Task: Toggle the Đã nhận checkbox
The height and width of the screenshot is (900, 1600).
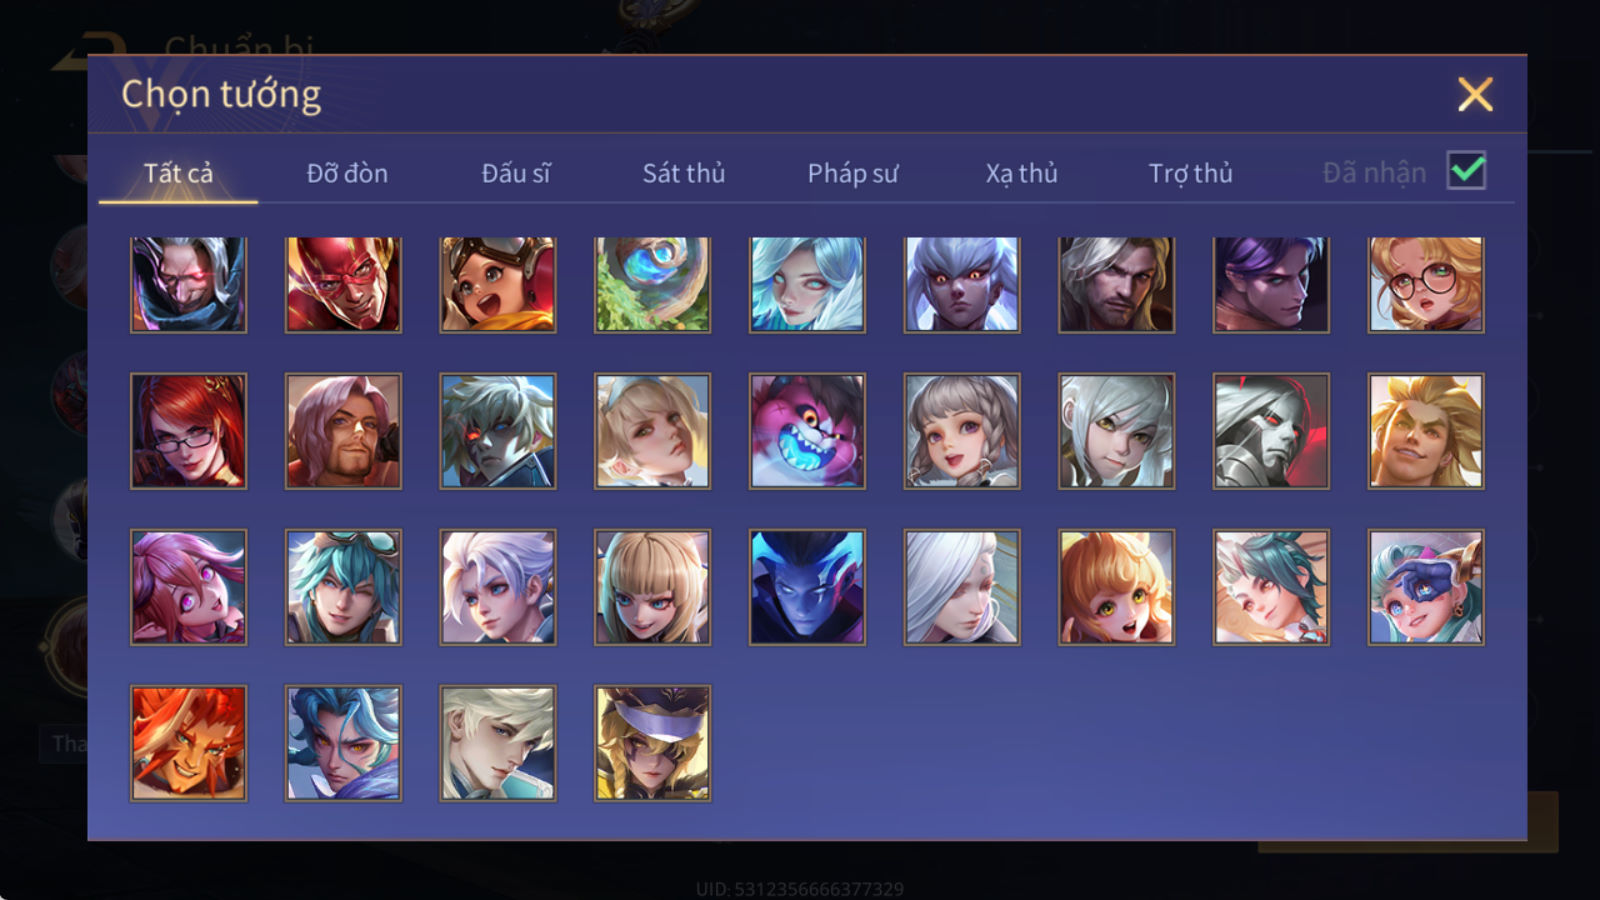Action: [1467, 171]
